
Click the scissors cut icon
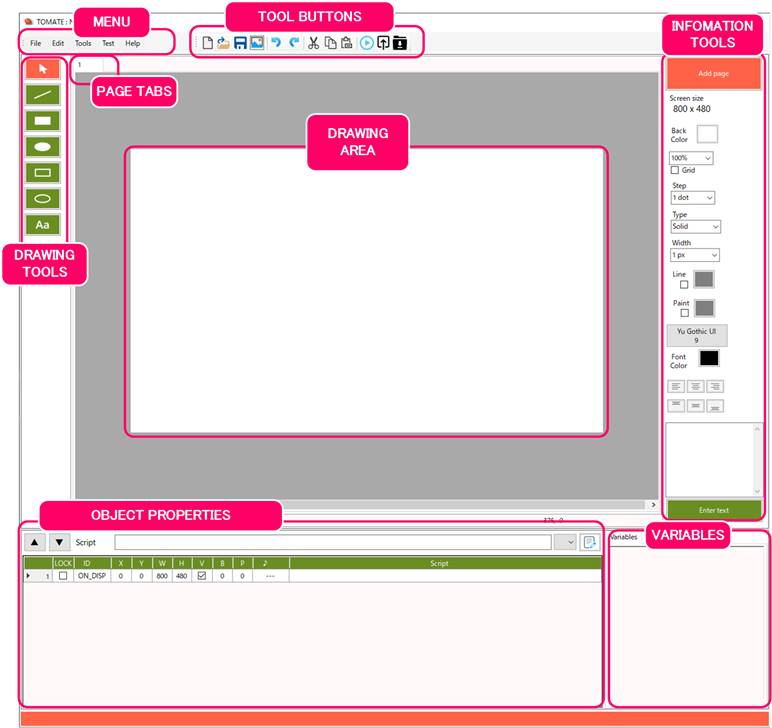click(x=313, y=43)
